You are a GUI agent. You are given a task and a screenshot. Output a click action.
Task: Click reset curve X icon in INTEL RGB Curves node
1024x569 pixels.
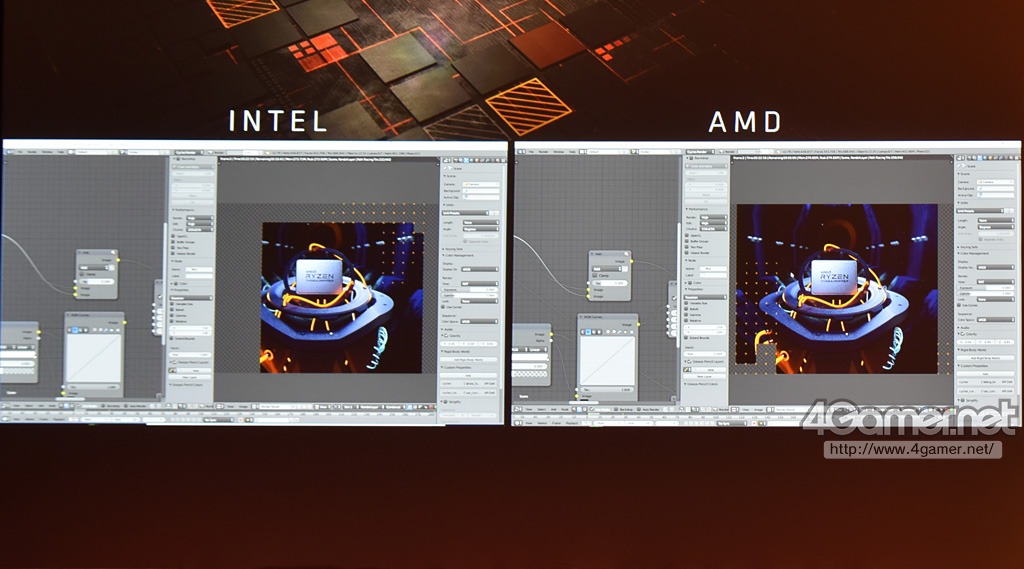point(118,330)
